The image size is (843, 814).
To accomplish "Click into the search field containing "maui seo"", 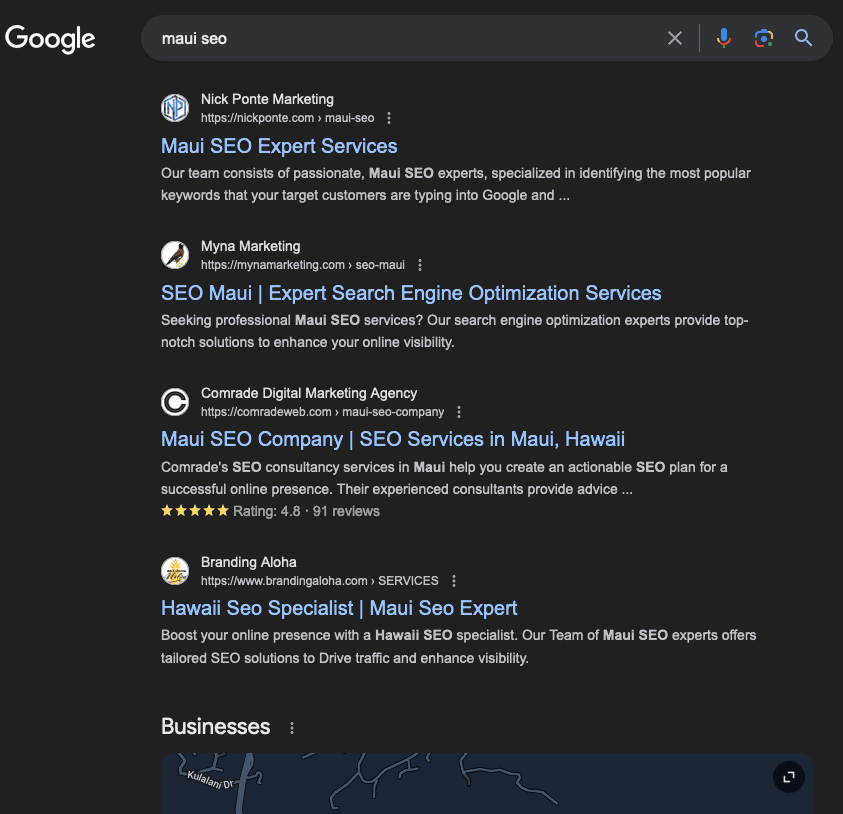I will click(x=403, y=38).
